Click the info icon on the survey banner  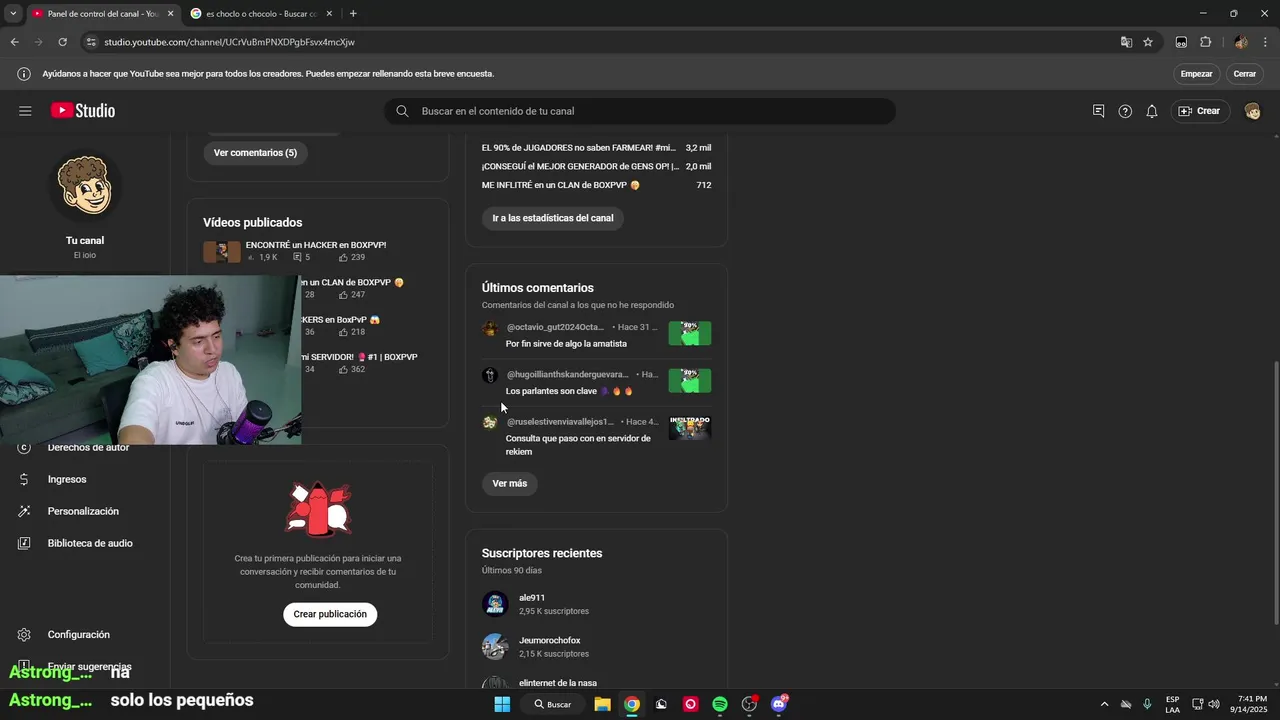(23, 74)
